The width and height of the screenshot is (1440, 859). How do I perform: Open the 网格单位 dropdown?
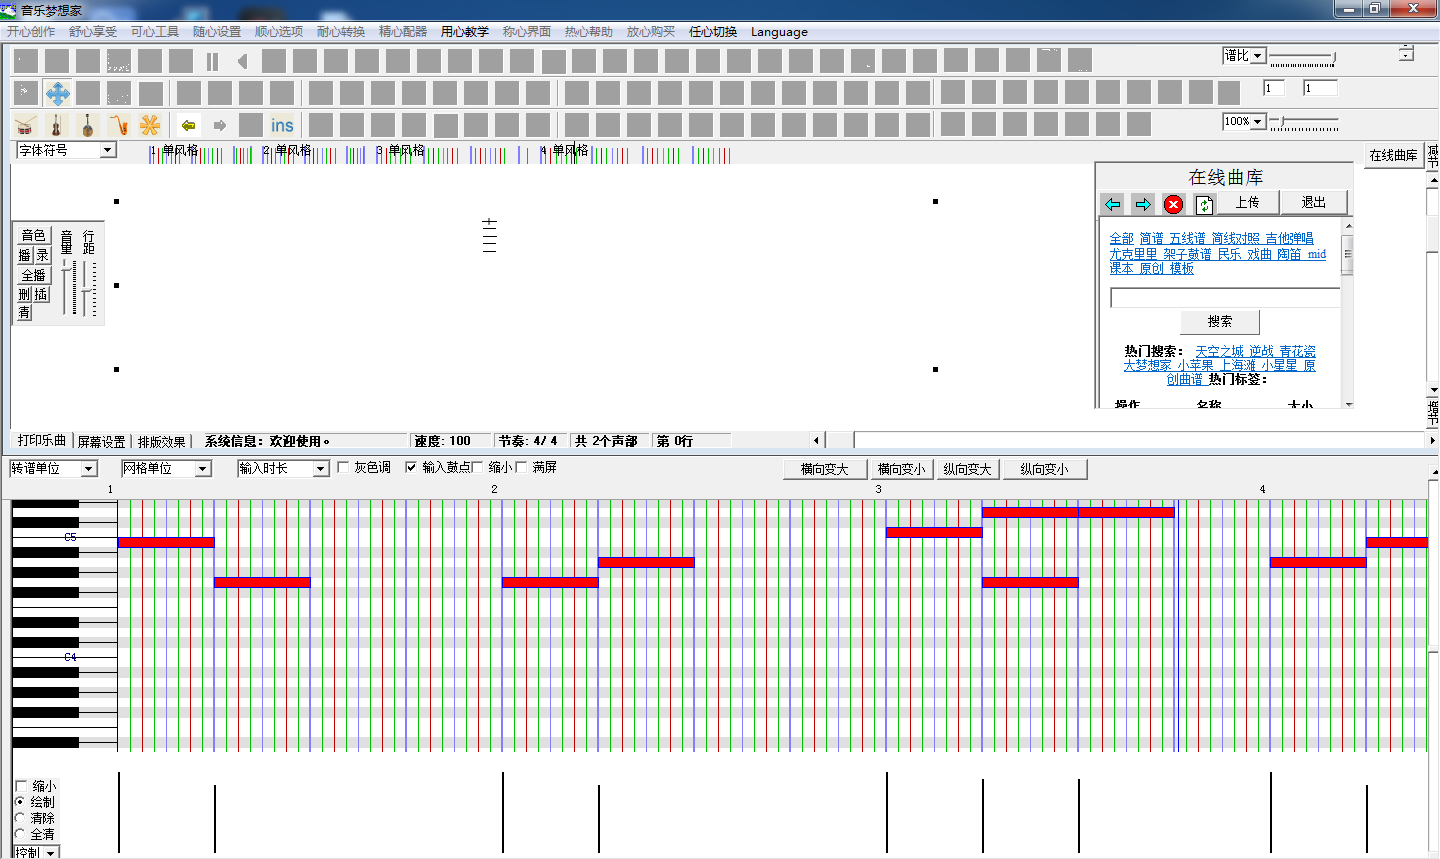click(166, 468)
